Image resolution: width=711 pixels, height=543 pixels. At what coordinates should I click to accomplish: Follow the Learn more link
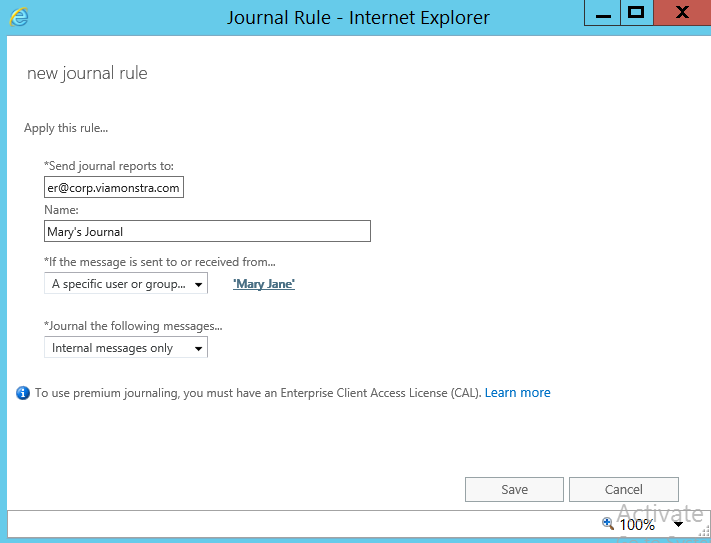pos(517,393)
